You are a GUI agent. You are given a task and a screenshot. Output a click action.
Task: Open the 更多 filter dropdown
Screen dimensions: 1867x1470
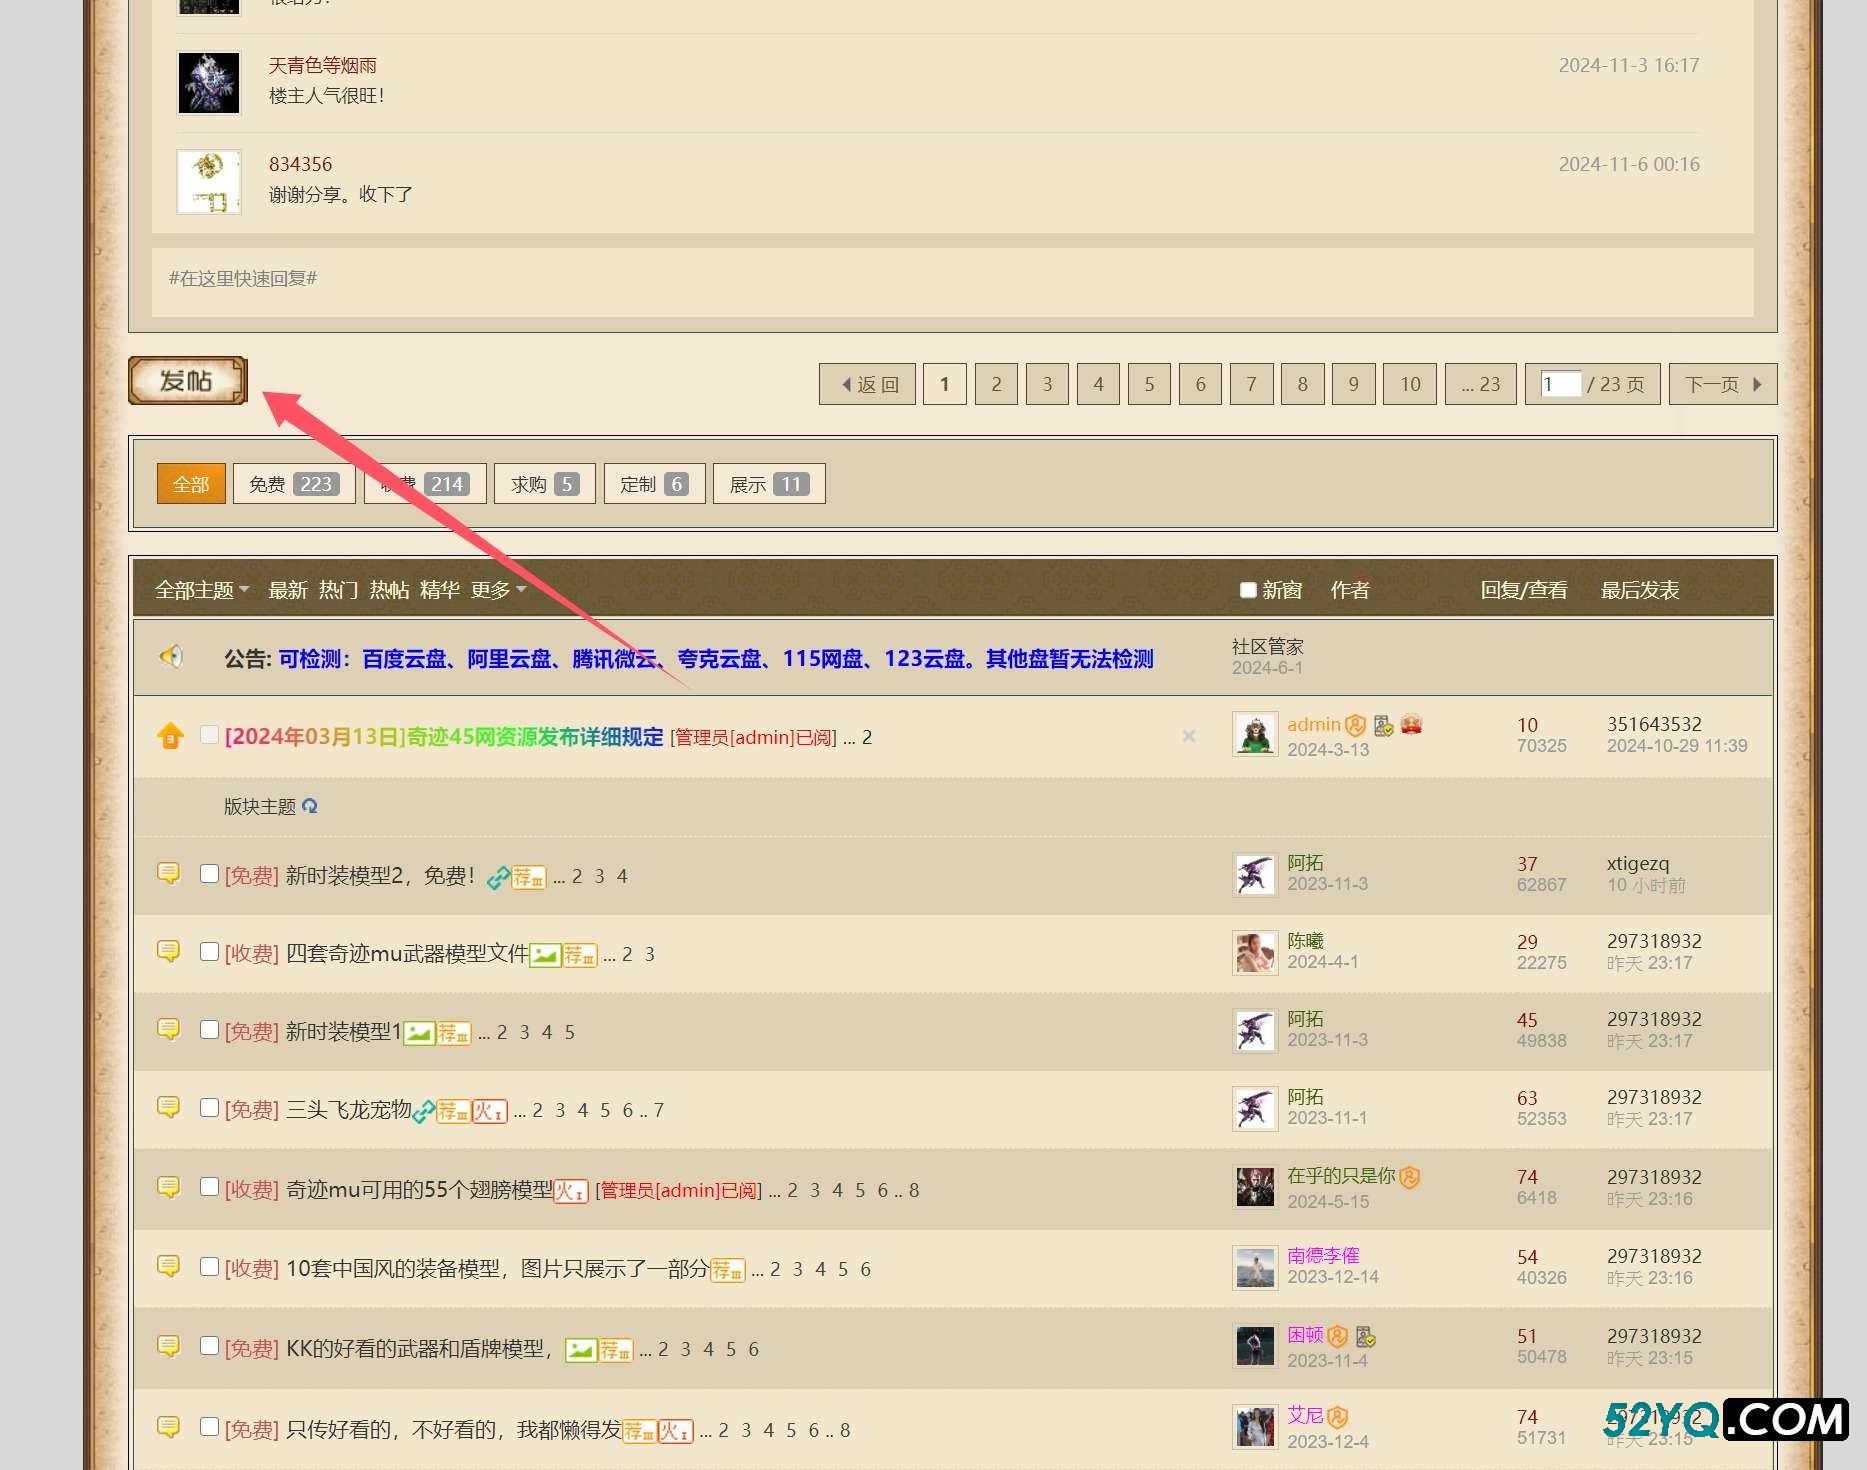497,590
